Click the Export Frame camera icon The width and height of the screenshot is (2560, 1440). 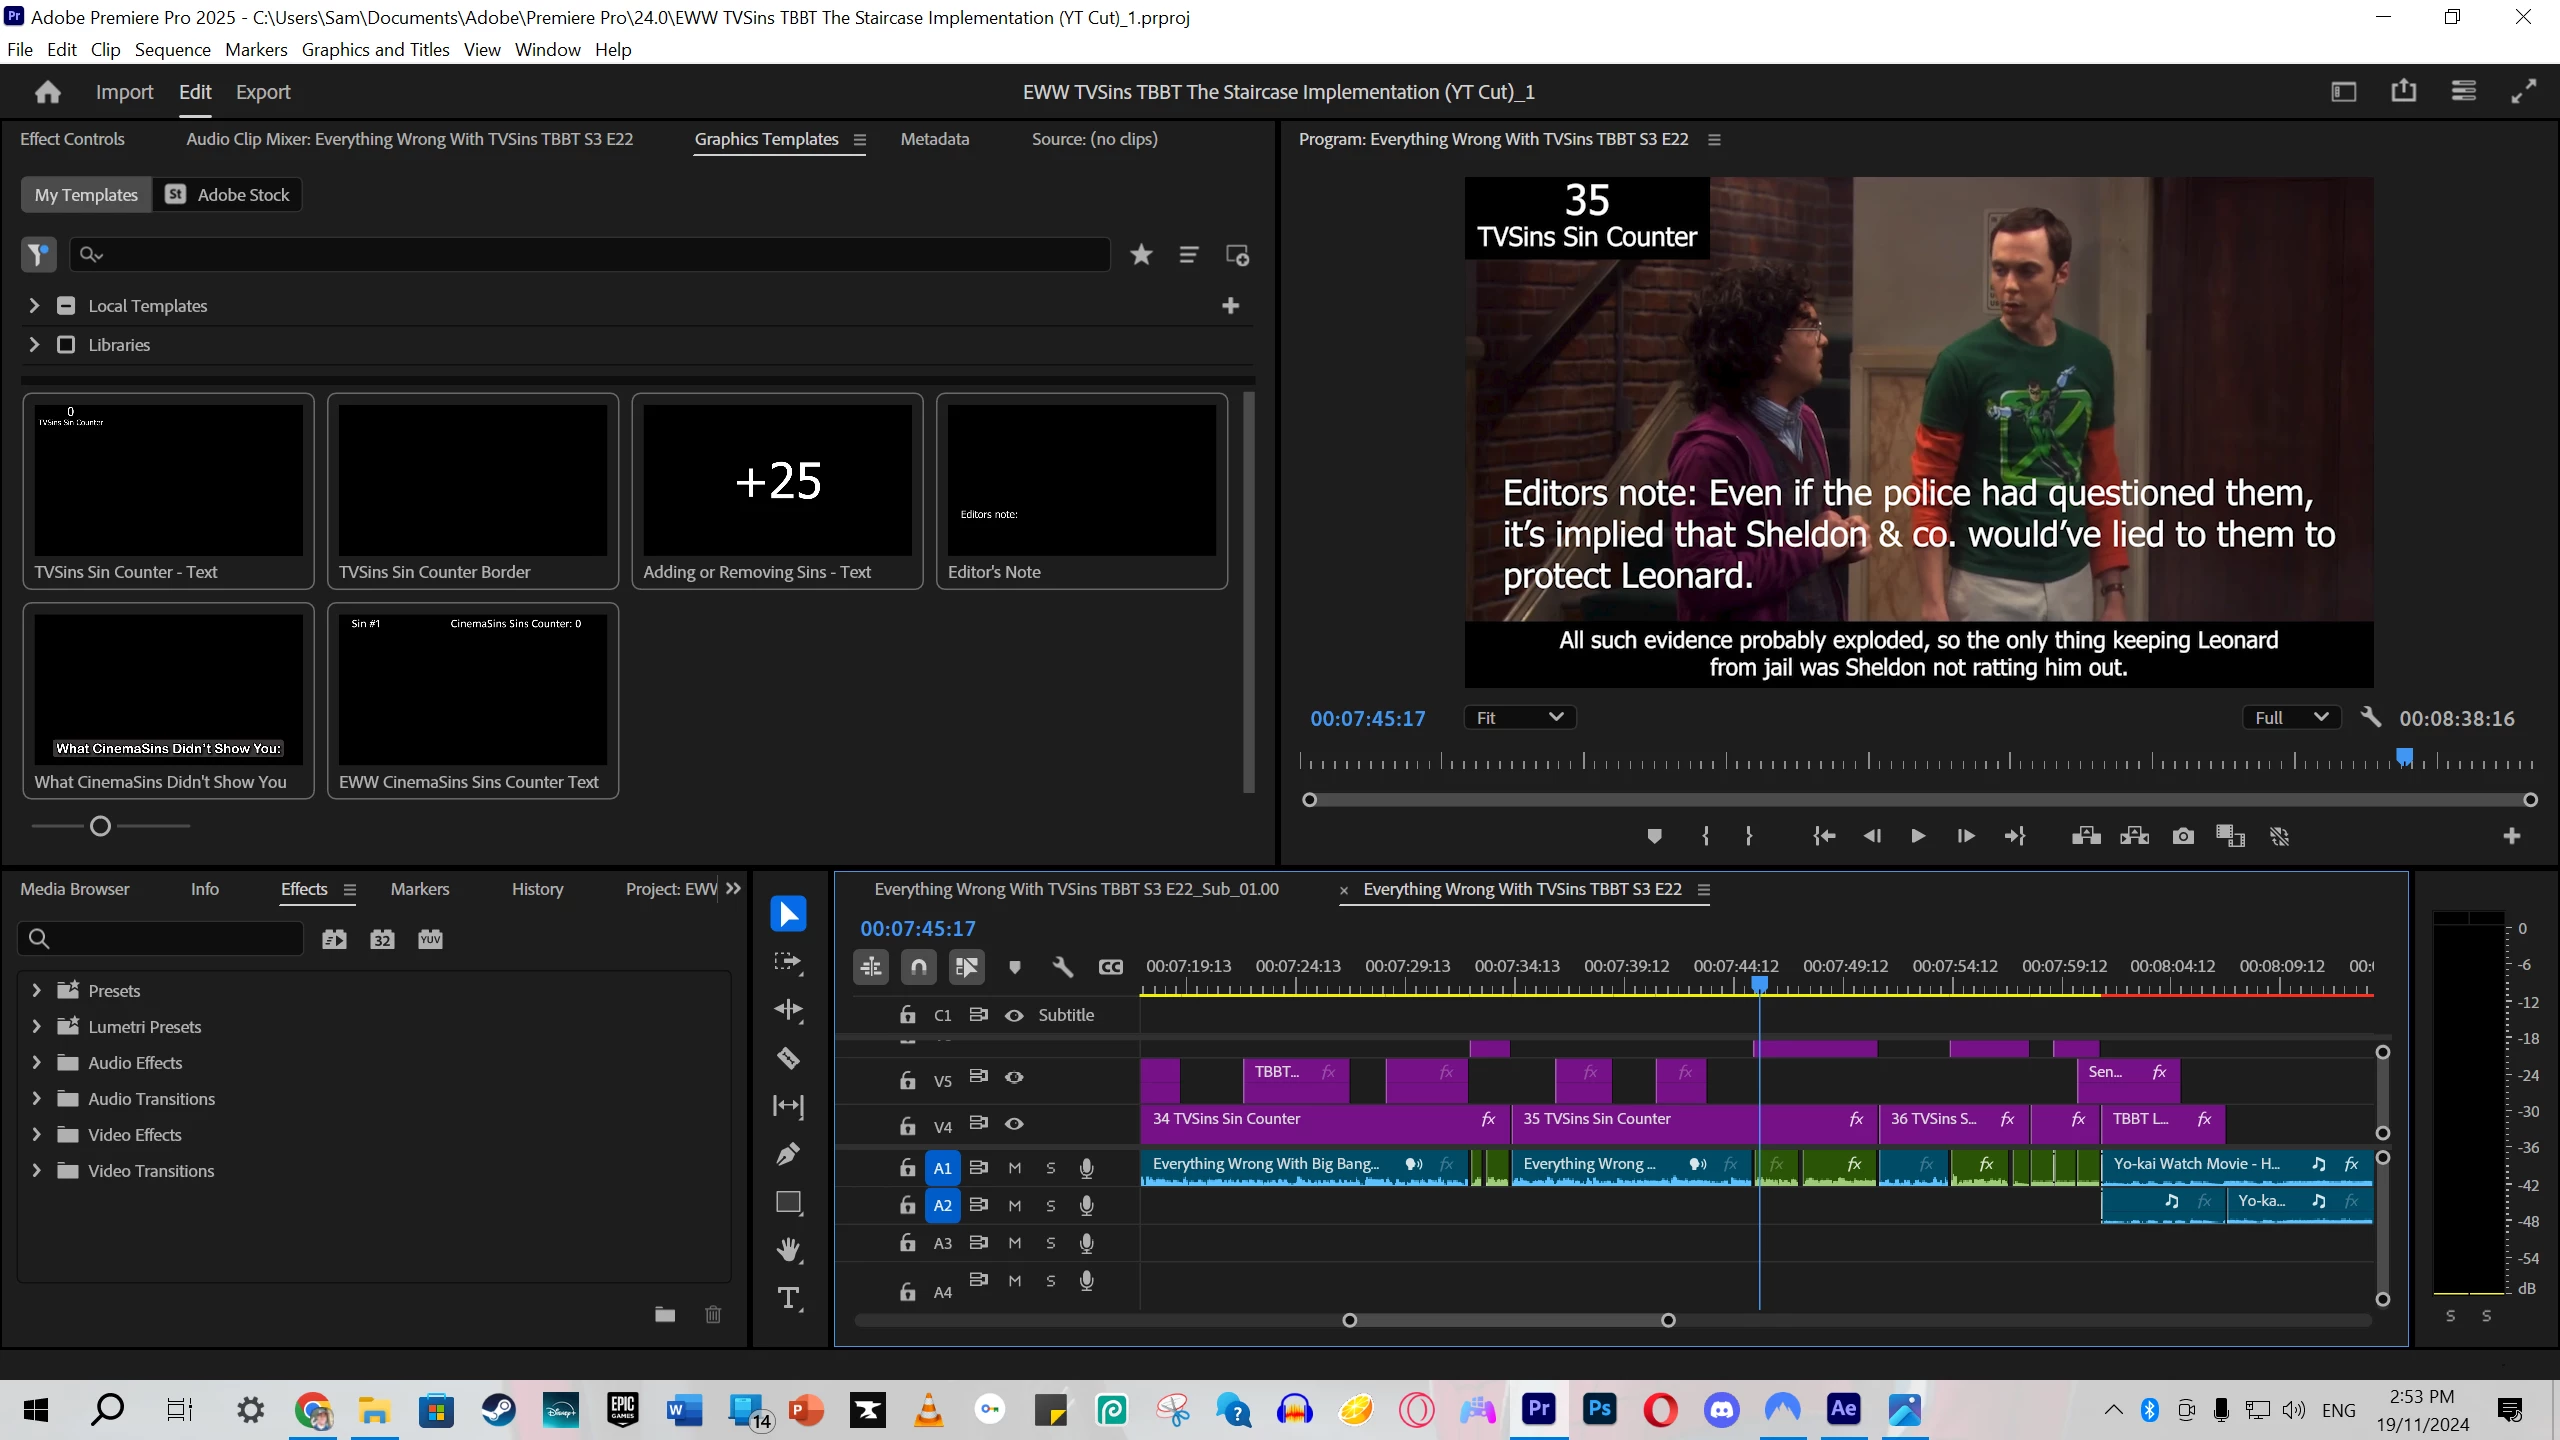[2183, 836]
